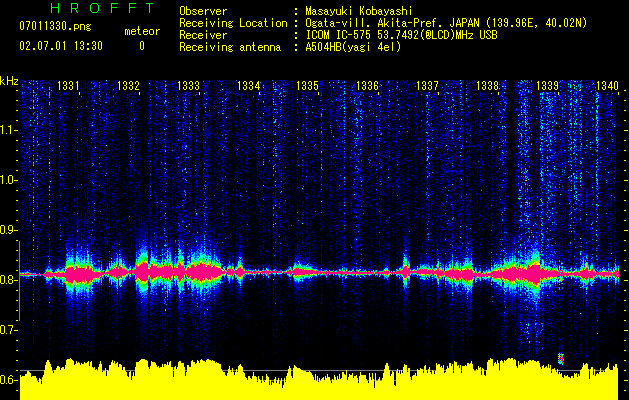The height and width of the screenshot is (400, 629).
Task: Click the 1331 time marker
Action: pos(68,86)
